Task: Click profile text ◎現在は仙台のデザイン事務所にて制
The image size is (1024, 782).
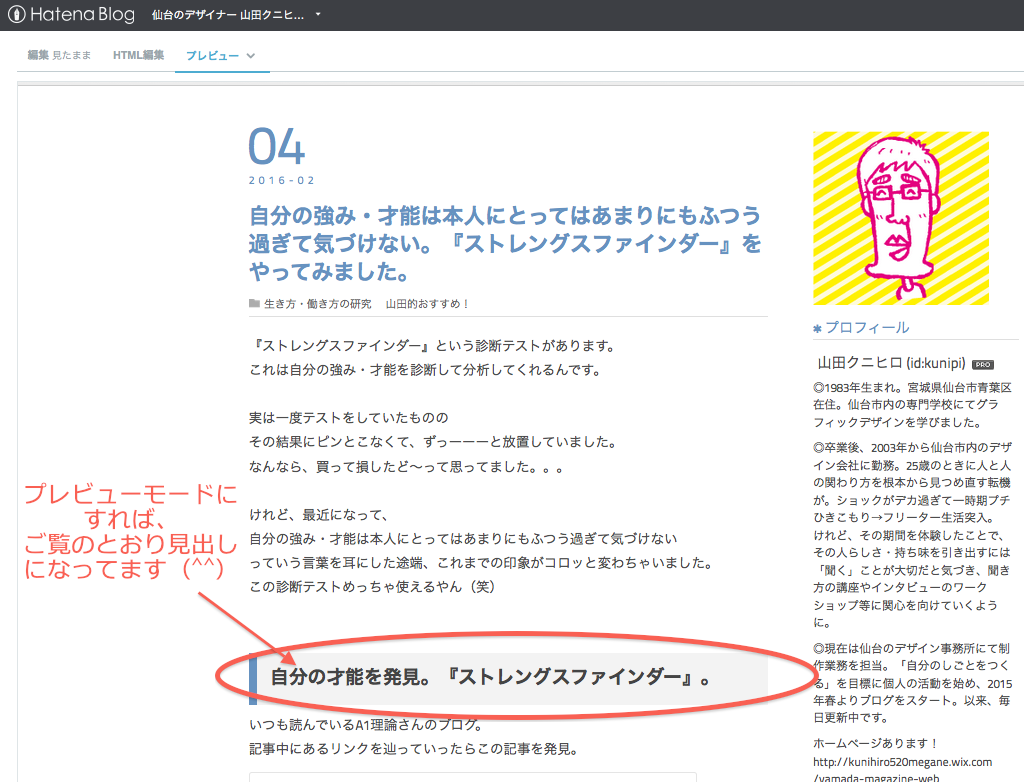Action: click(912, 649)
